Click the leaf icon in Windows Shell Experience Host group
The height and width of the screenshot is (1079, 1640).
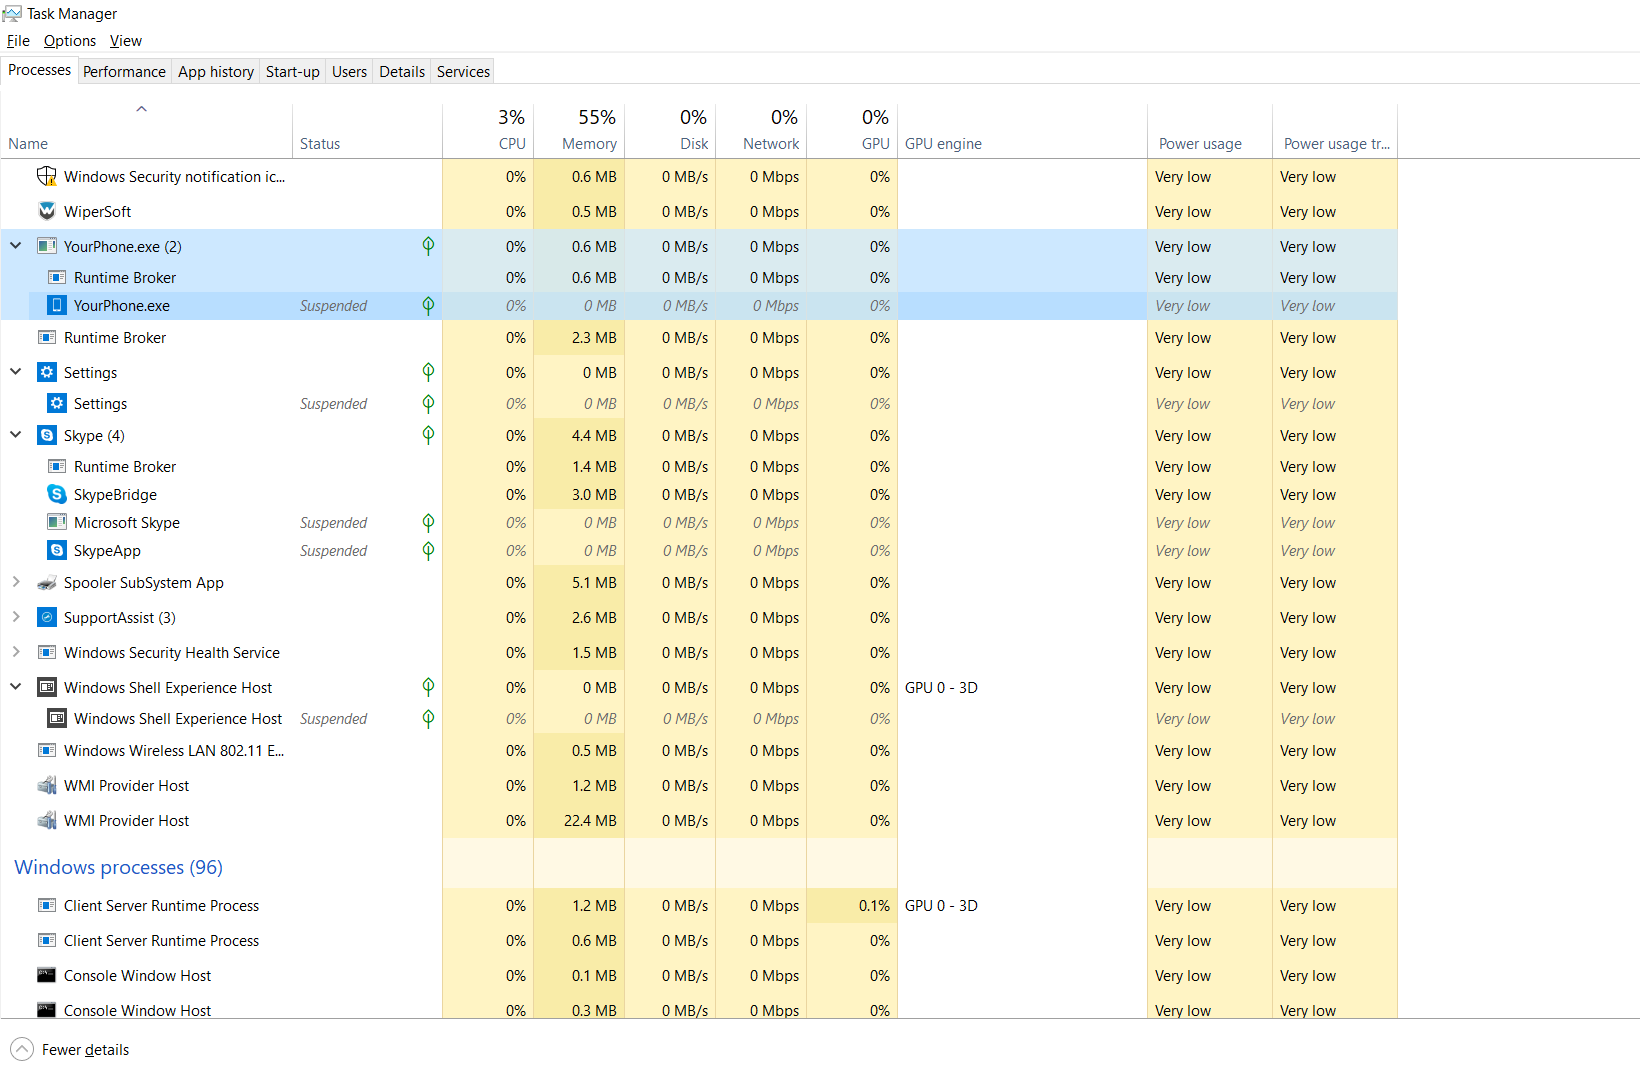428,687
